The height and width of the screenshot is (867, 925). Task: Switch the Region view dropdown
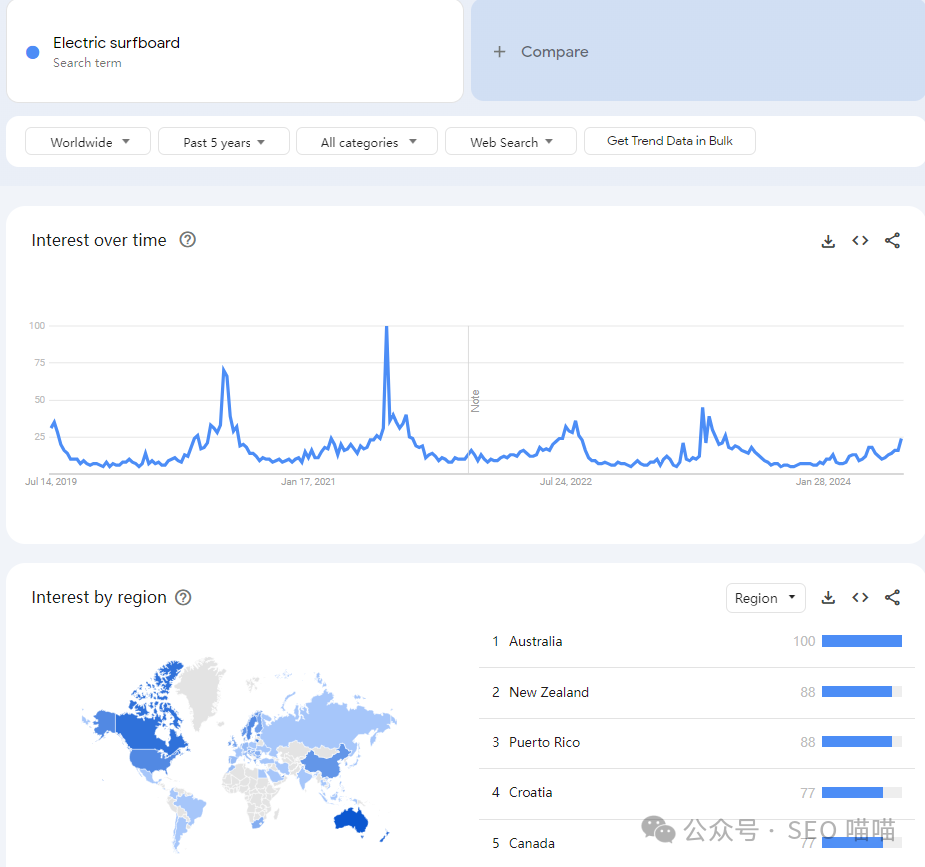point(765,598)
